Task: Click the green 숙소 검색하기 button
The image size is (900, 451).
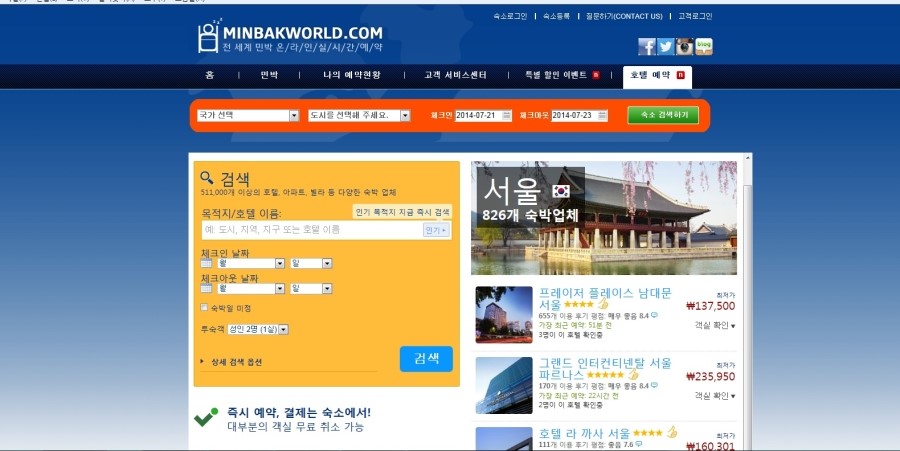Action: point(663,115)
